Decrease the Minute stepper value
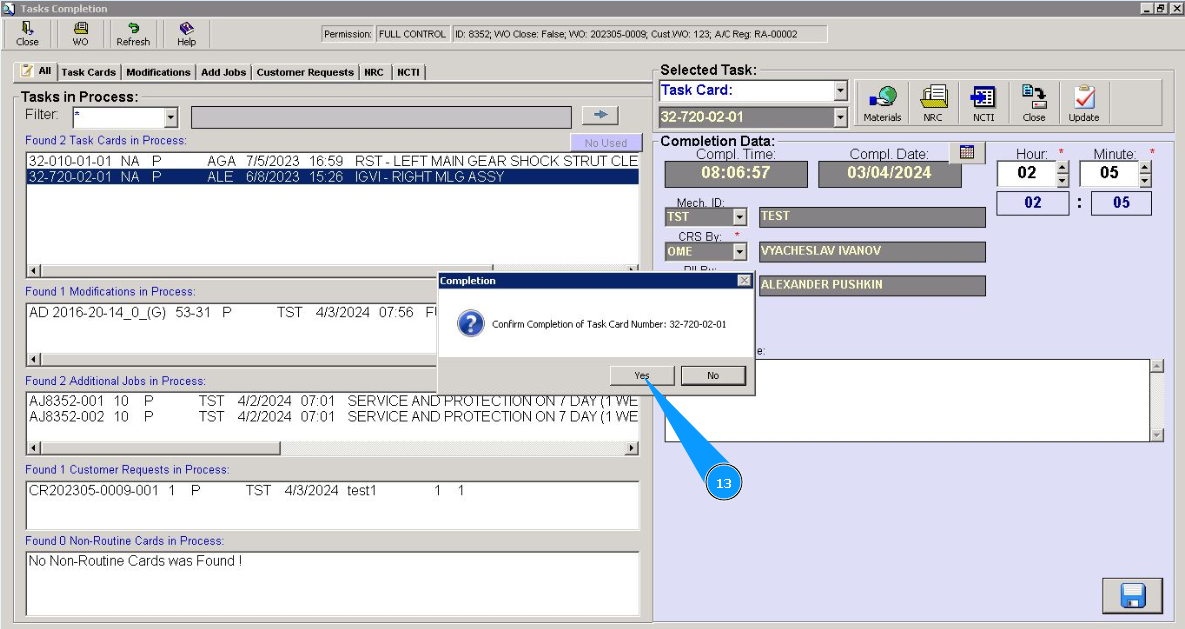 click(x=1145, y=180)
